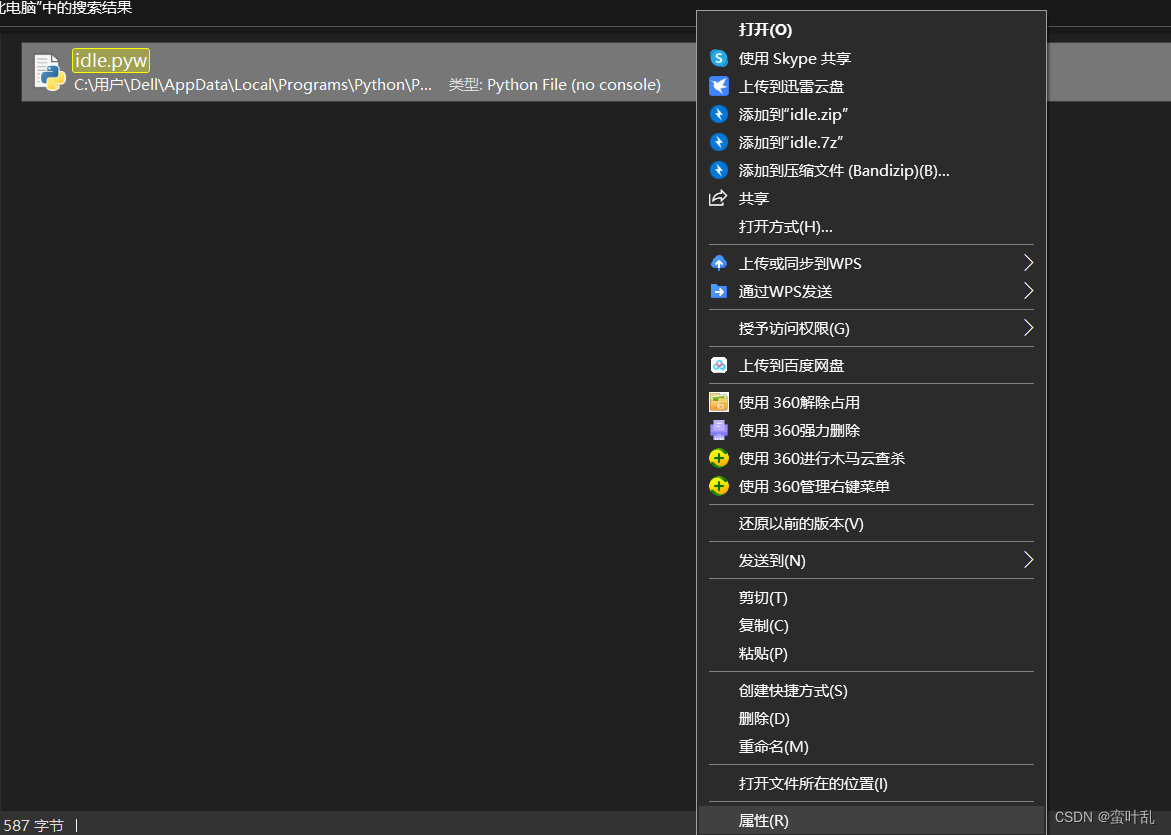Expand the 通过WPS发送 submenu
The image size is (1171, 835).
[1028, 291]
